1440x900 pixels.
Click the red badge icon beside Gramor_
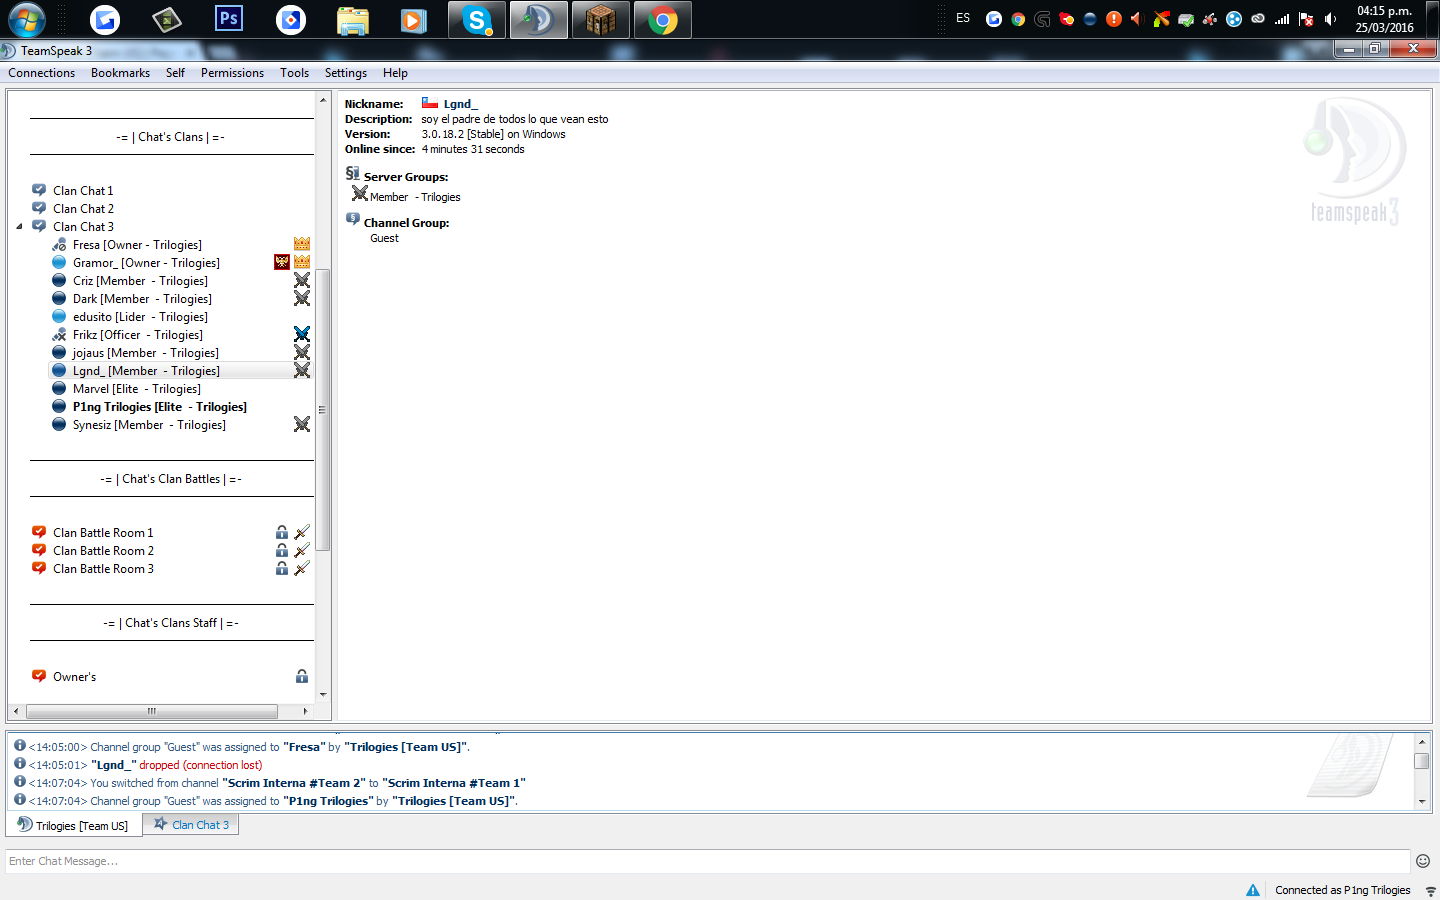tap(282, 262)
